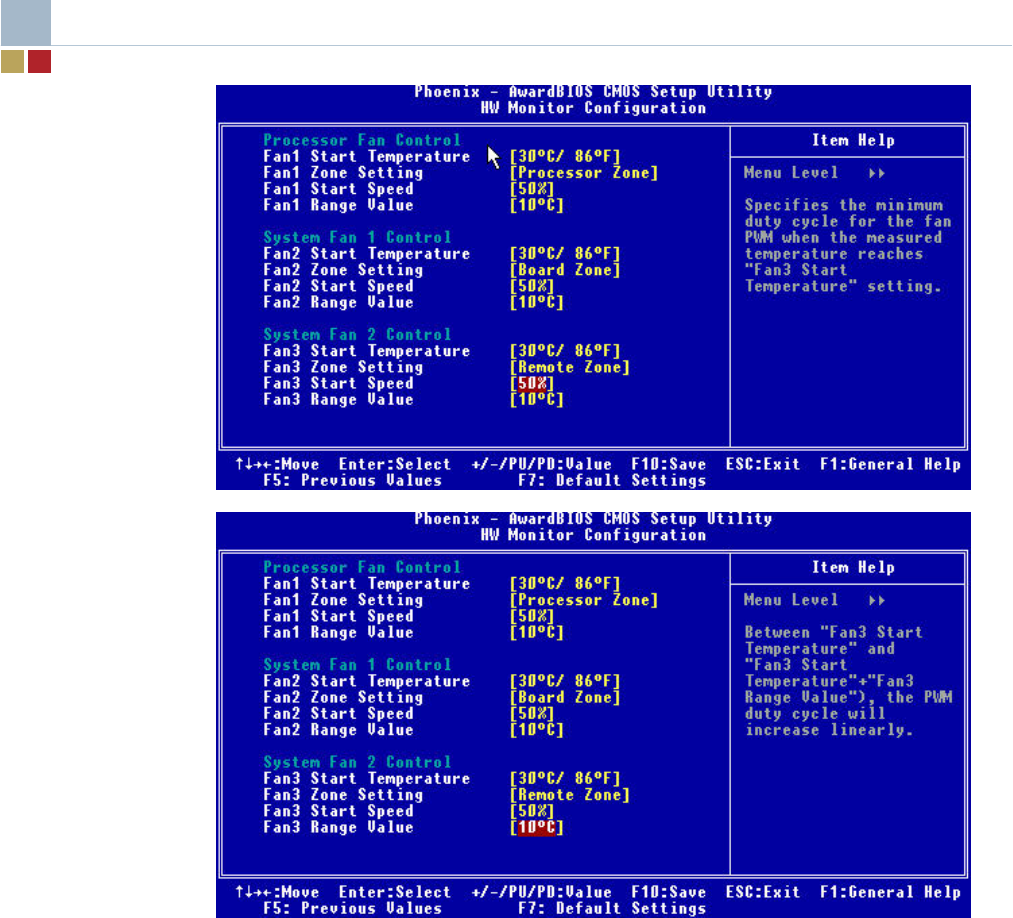Viewport: 1013px width, 918px height.
Task: Click Fan1 Zone Setting label in bottom screen
Action: pyautogui.click(x=343, y=600)
